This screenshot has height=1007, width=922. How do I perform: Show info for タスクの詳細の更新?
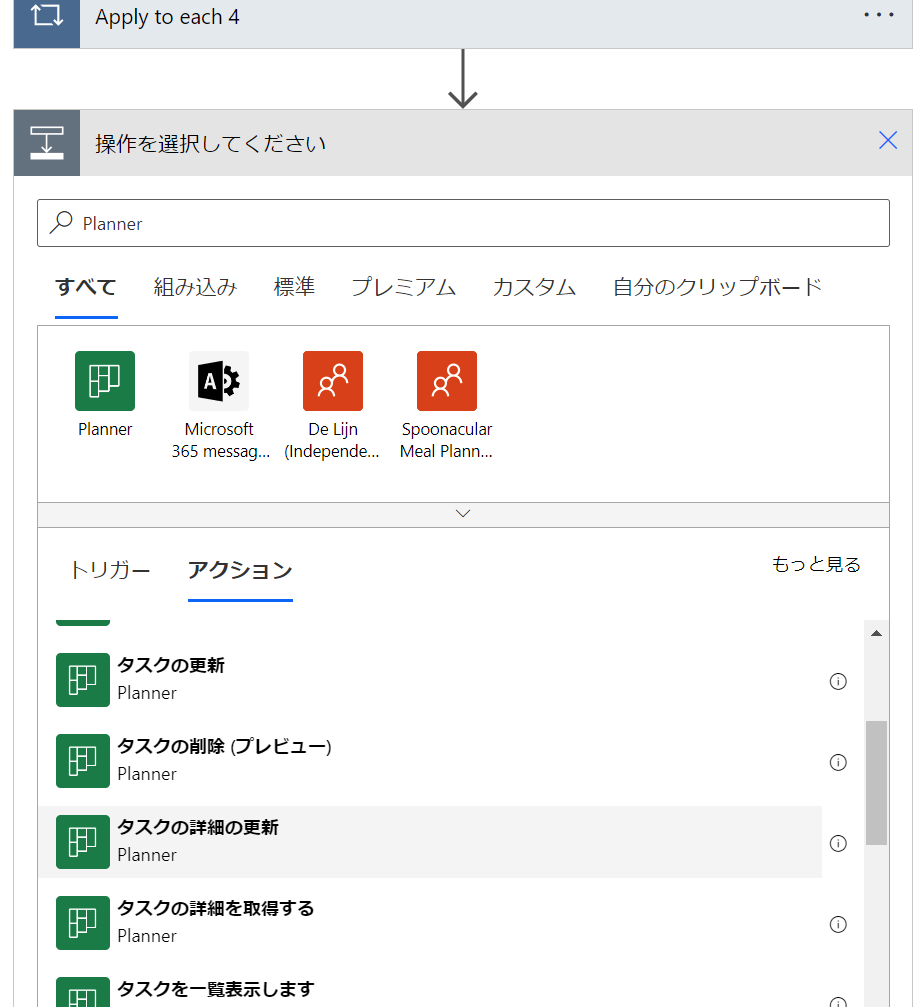pyautogui.click(x=838, y=843)
